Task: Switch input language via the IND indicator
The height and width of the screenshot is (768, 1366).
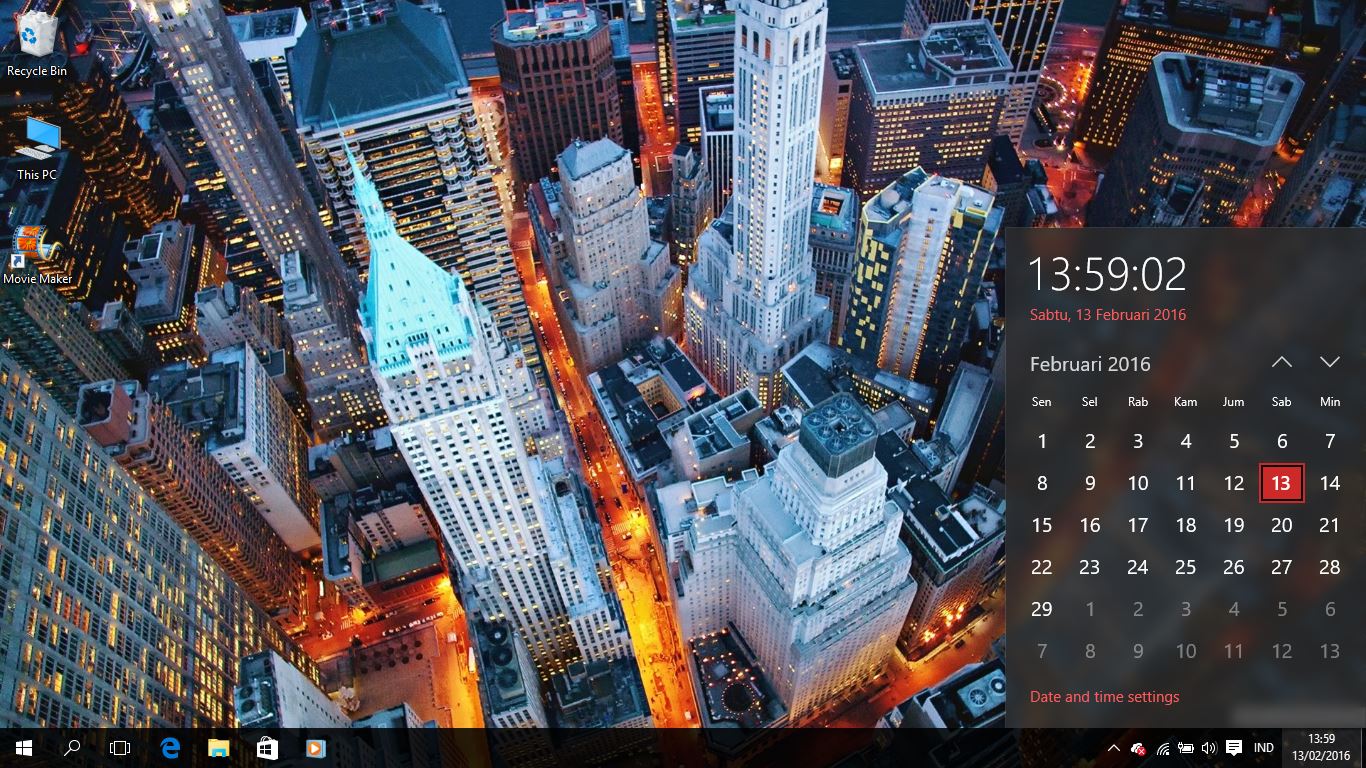Action: pos(1262,748)
